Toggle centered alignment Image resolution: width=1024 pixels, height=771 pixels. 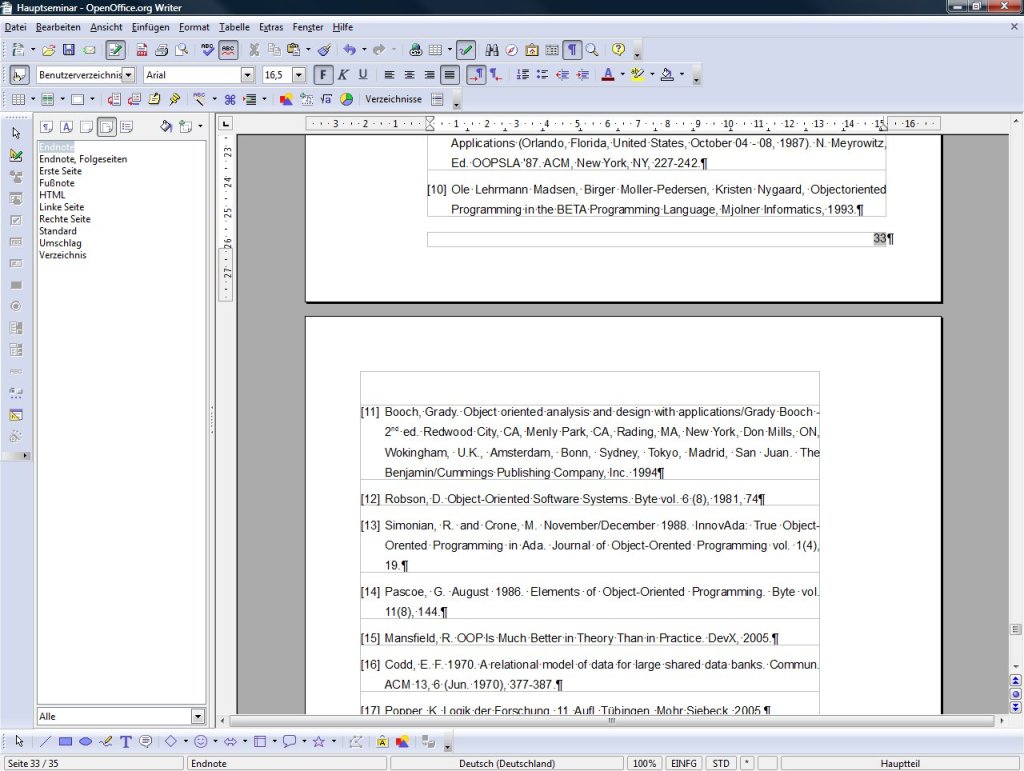click(409, 75)
